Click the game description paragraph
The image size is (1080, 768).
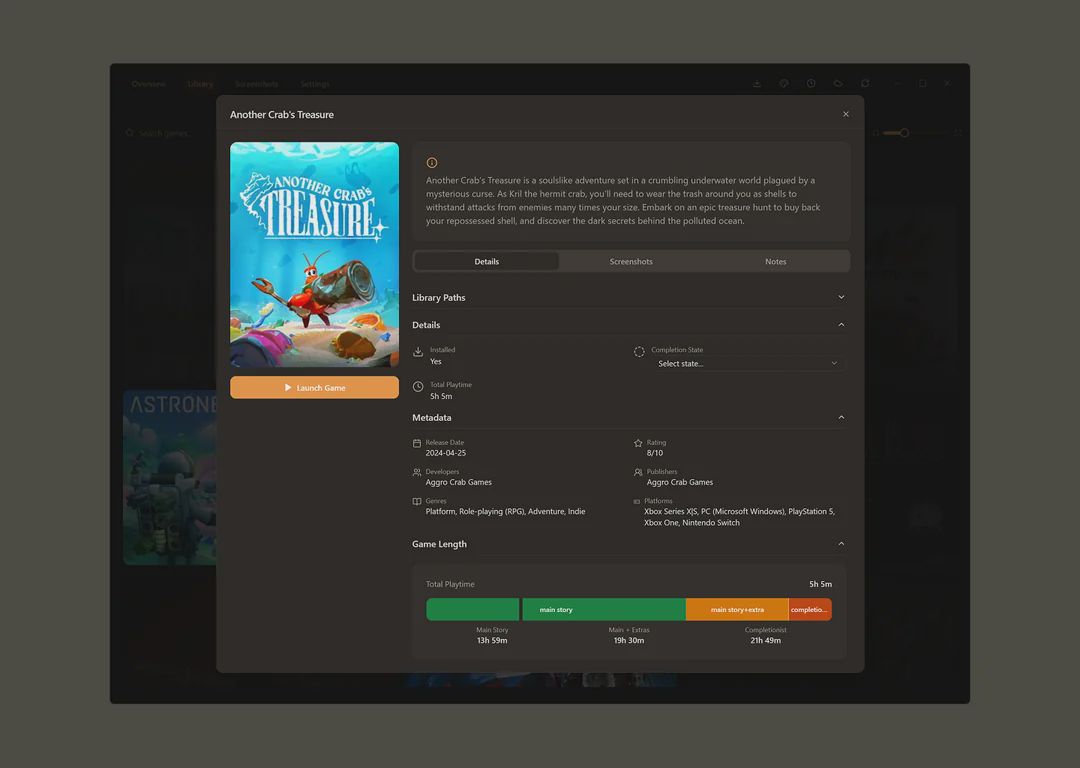tap(623, 200)
